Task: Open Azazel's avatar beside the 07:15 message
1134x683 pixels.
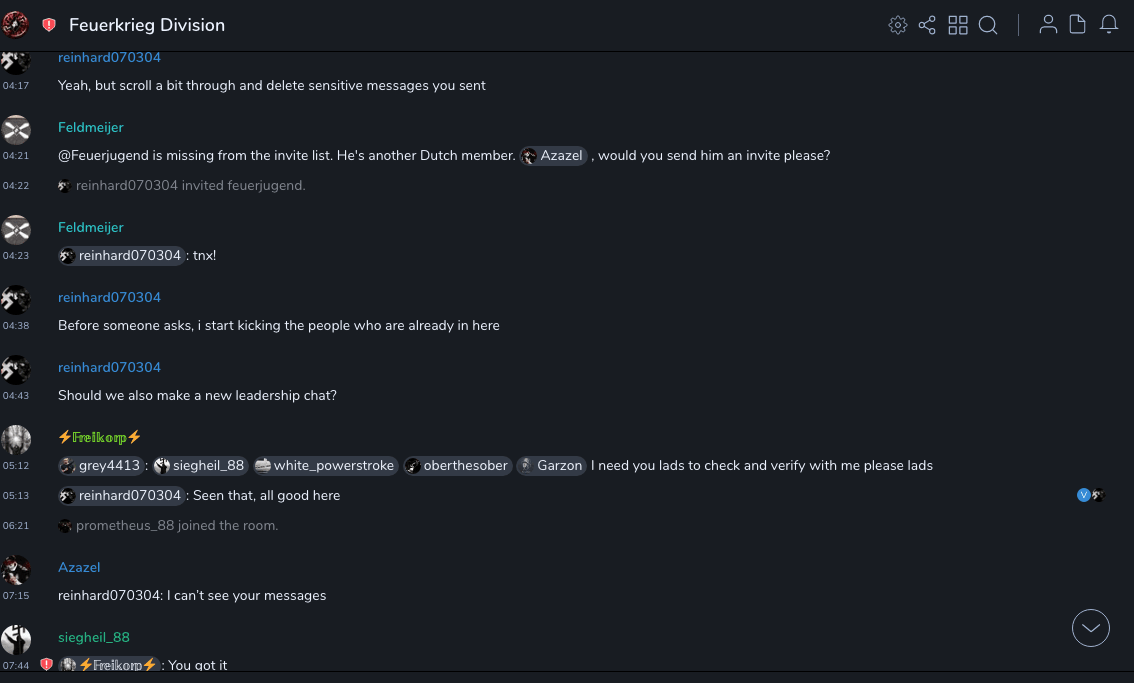Action: [x=16, y=570]
